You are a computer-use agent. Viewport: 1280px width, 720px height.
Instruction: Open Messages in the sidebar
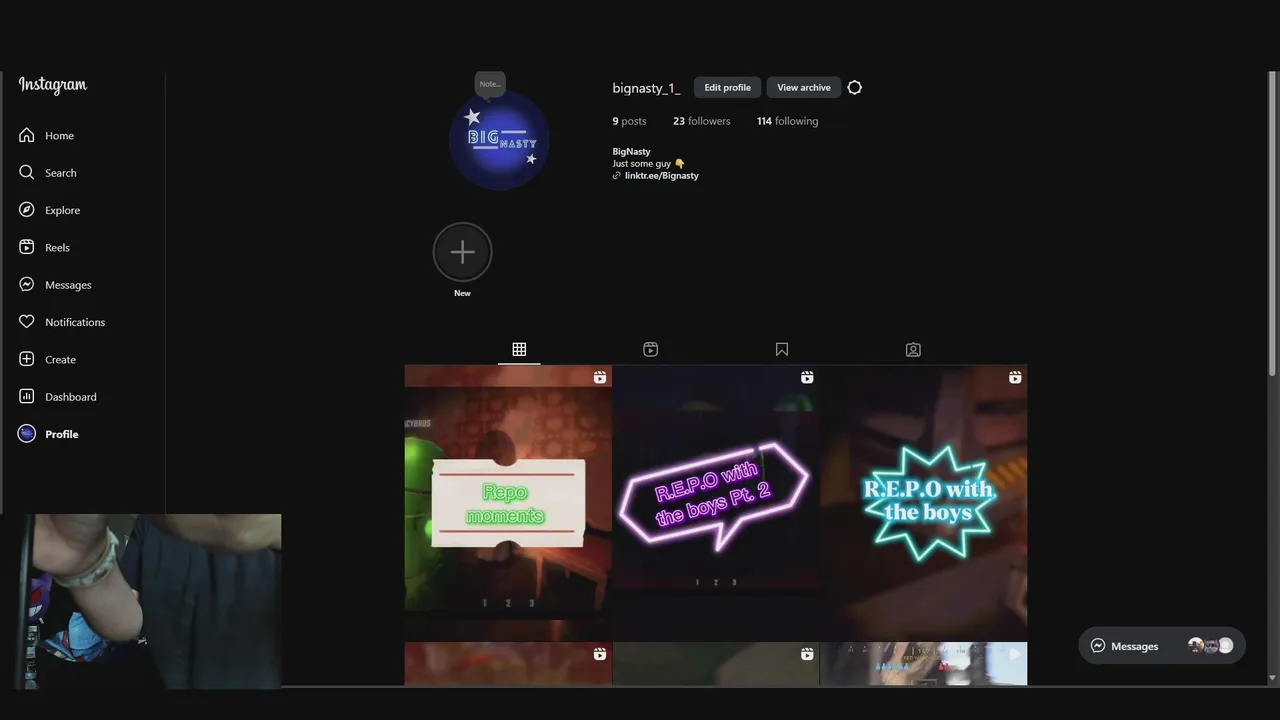point(55,285)
